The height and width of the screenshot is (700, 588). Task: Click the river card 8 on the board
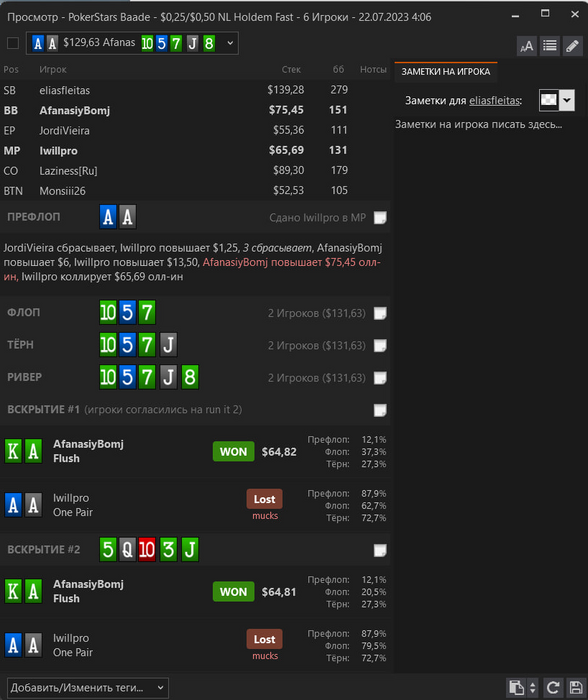coord(190,377)
